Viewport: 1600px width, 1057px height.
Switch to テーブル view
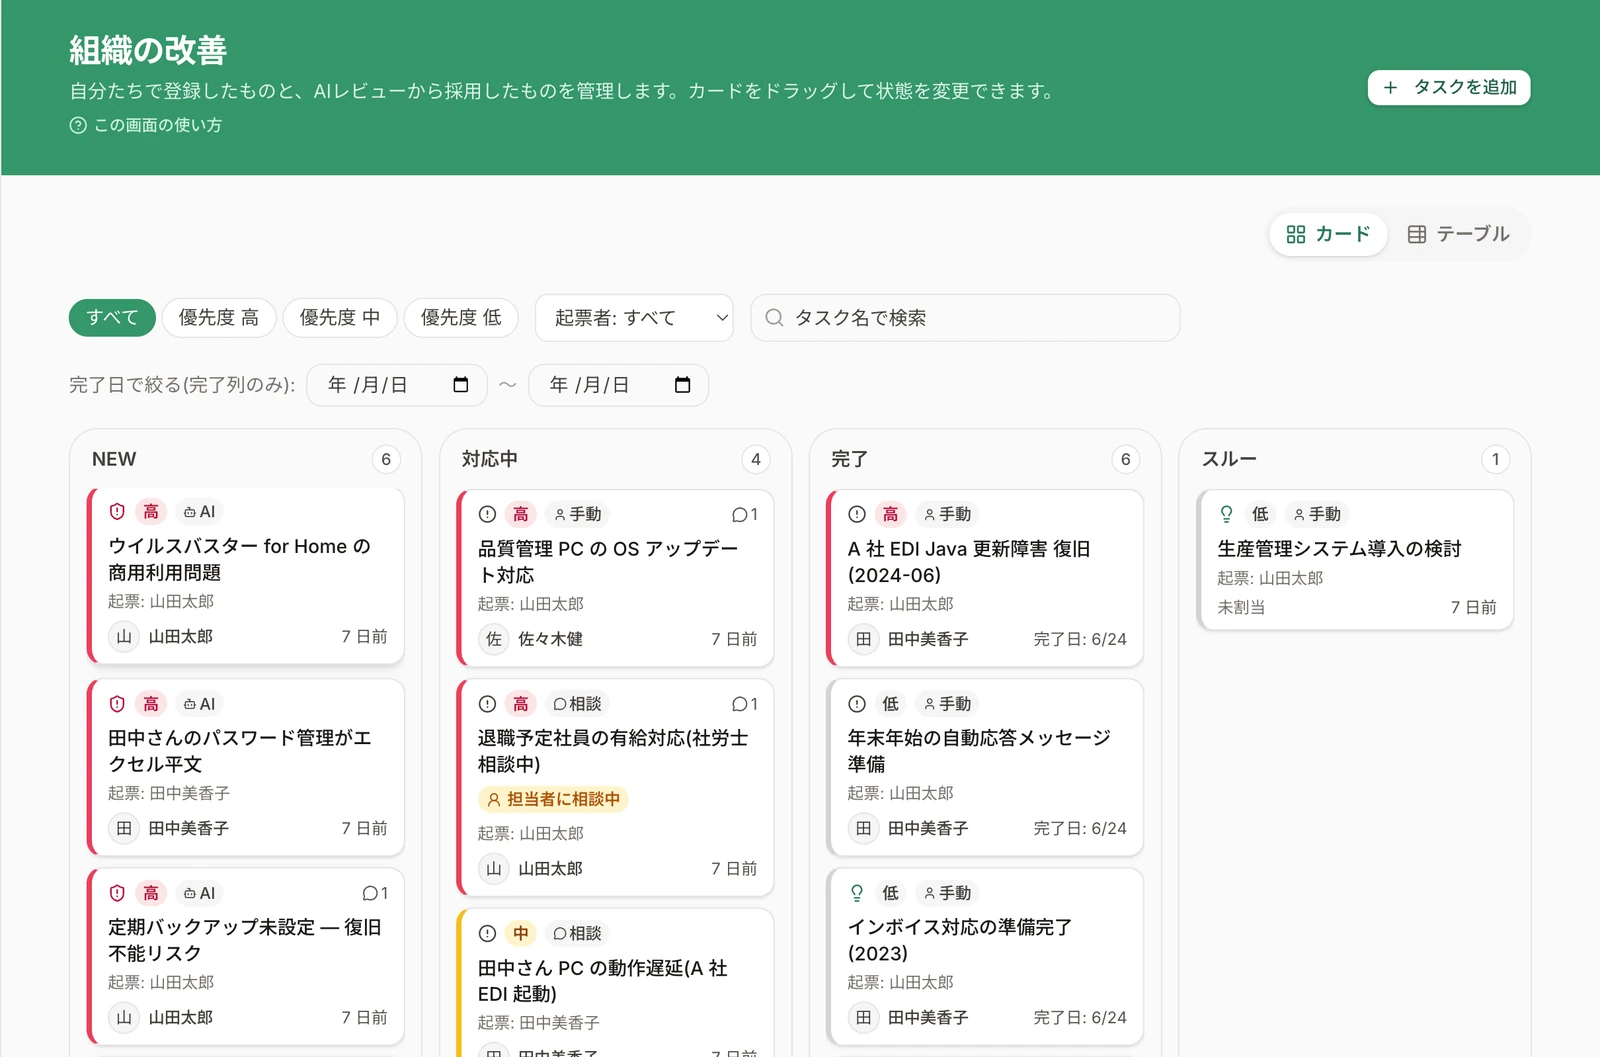tap(1458, 234)
